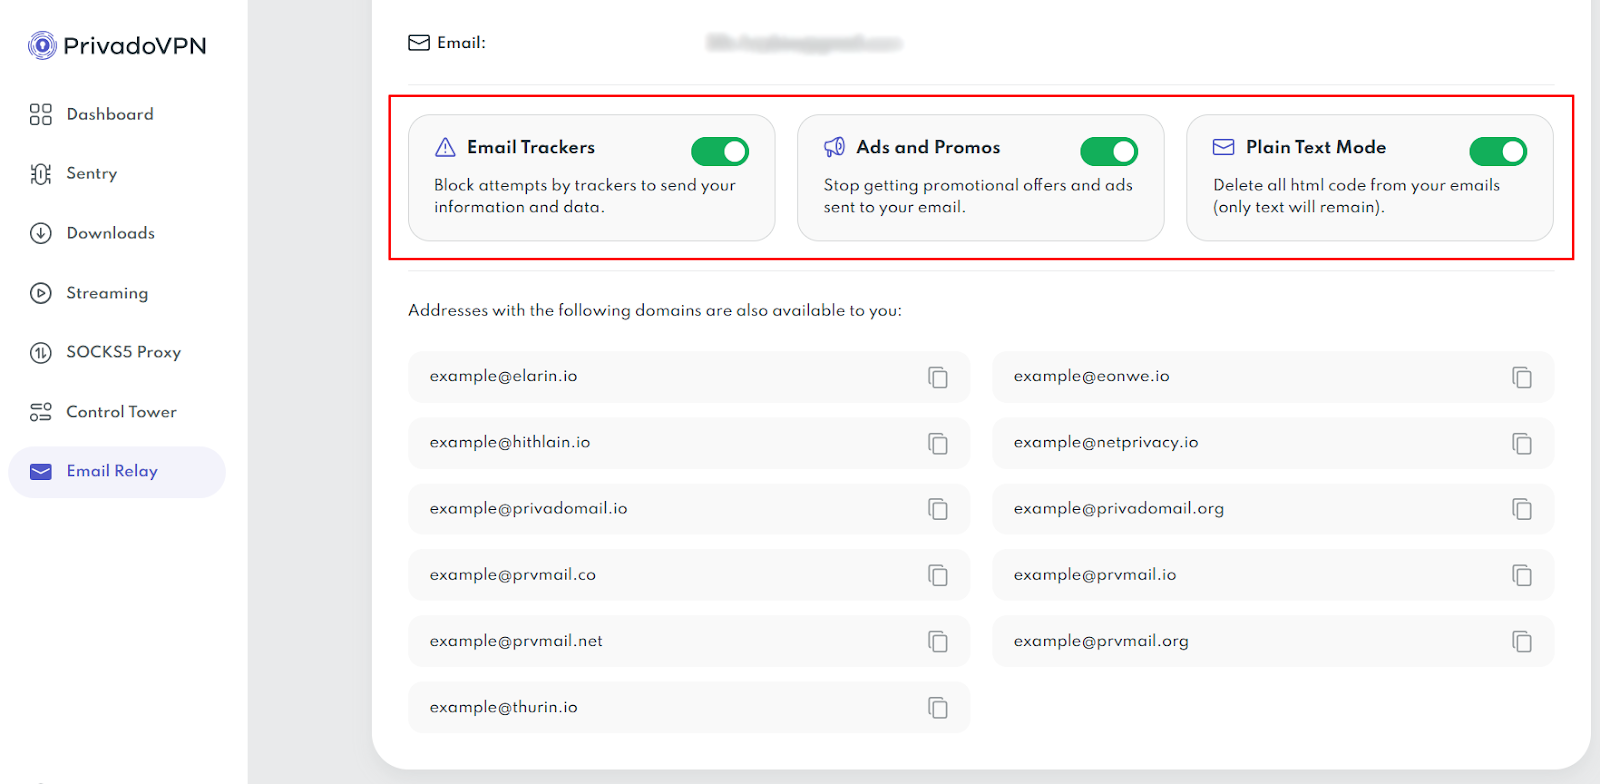The width and height of the screenshot is (1600, 784).
Task: Copy the example@eonwe.io address
Action: pyautogui.click(x=1521, y=377)
